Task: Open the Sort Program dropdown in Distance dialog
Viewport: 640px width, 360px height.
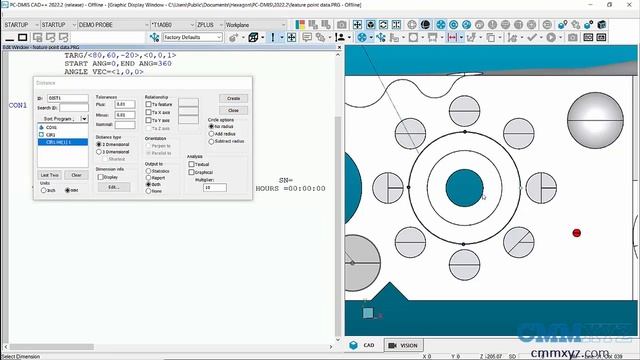Action: point(84,119)
